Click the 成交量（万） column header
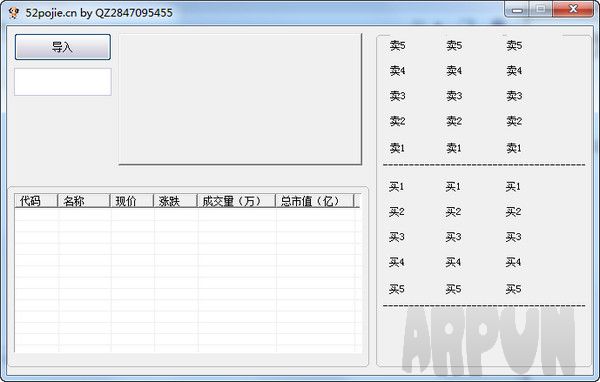Viewport: 600px width, 382px height. [236, 201]
